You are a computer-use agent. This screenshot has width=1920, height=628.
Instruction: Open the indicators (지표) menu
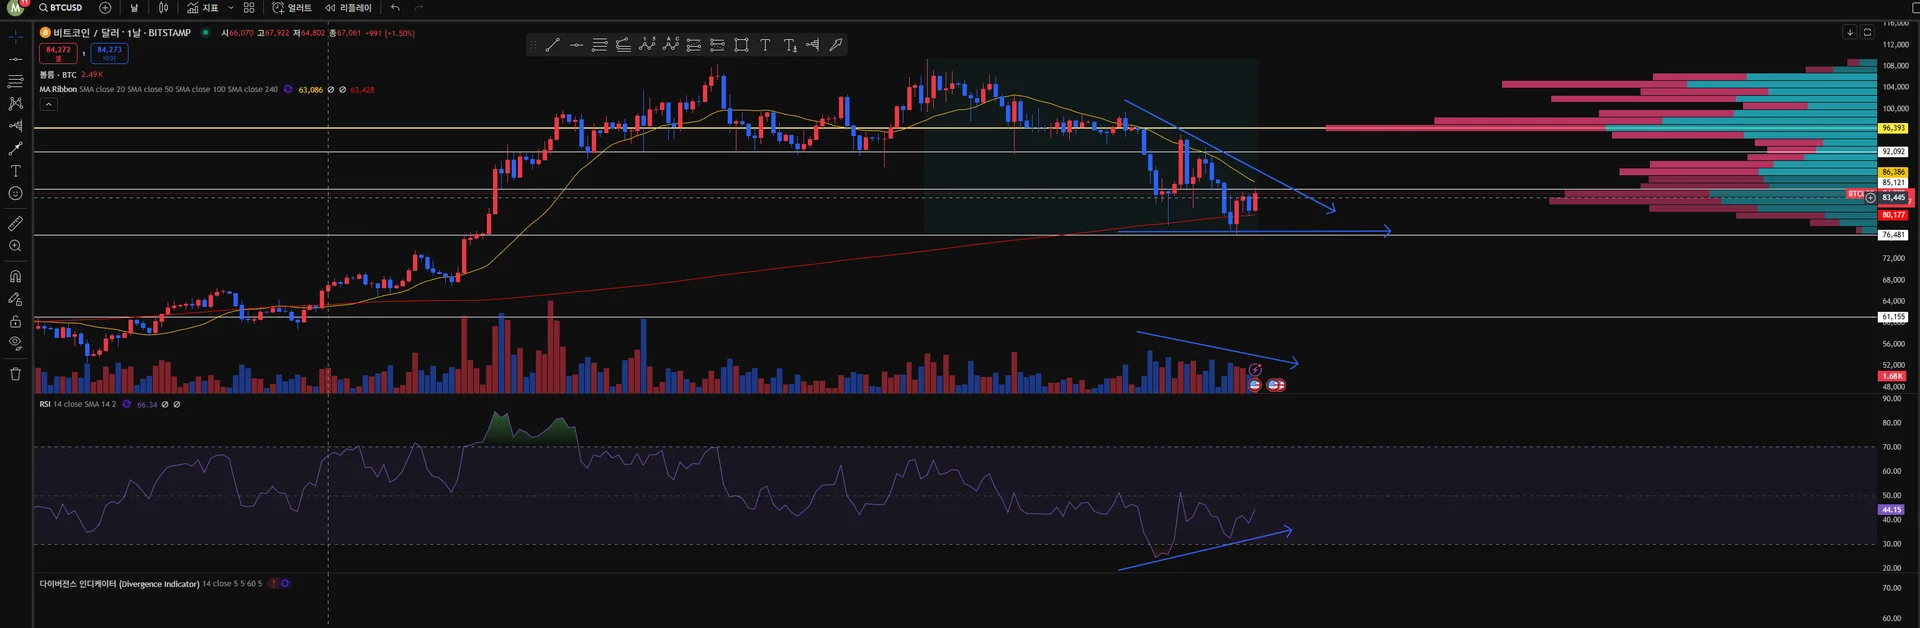pyautogui.click(x=203, y=8)
